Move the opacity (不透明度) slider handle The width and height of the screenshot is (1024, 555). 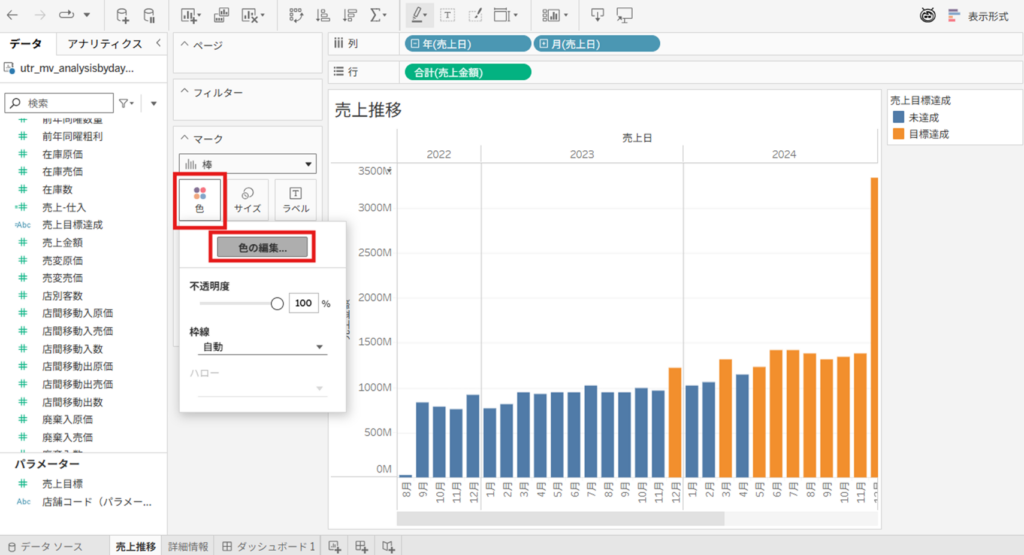click(x=277, y=304)
